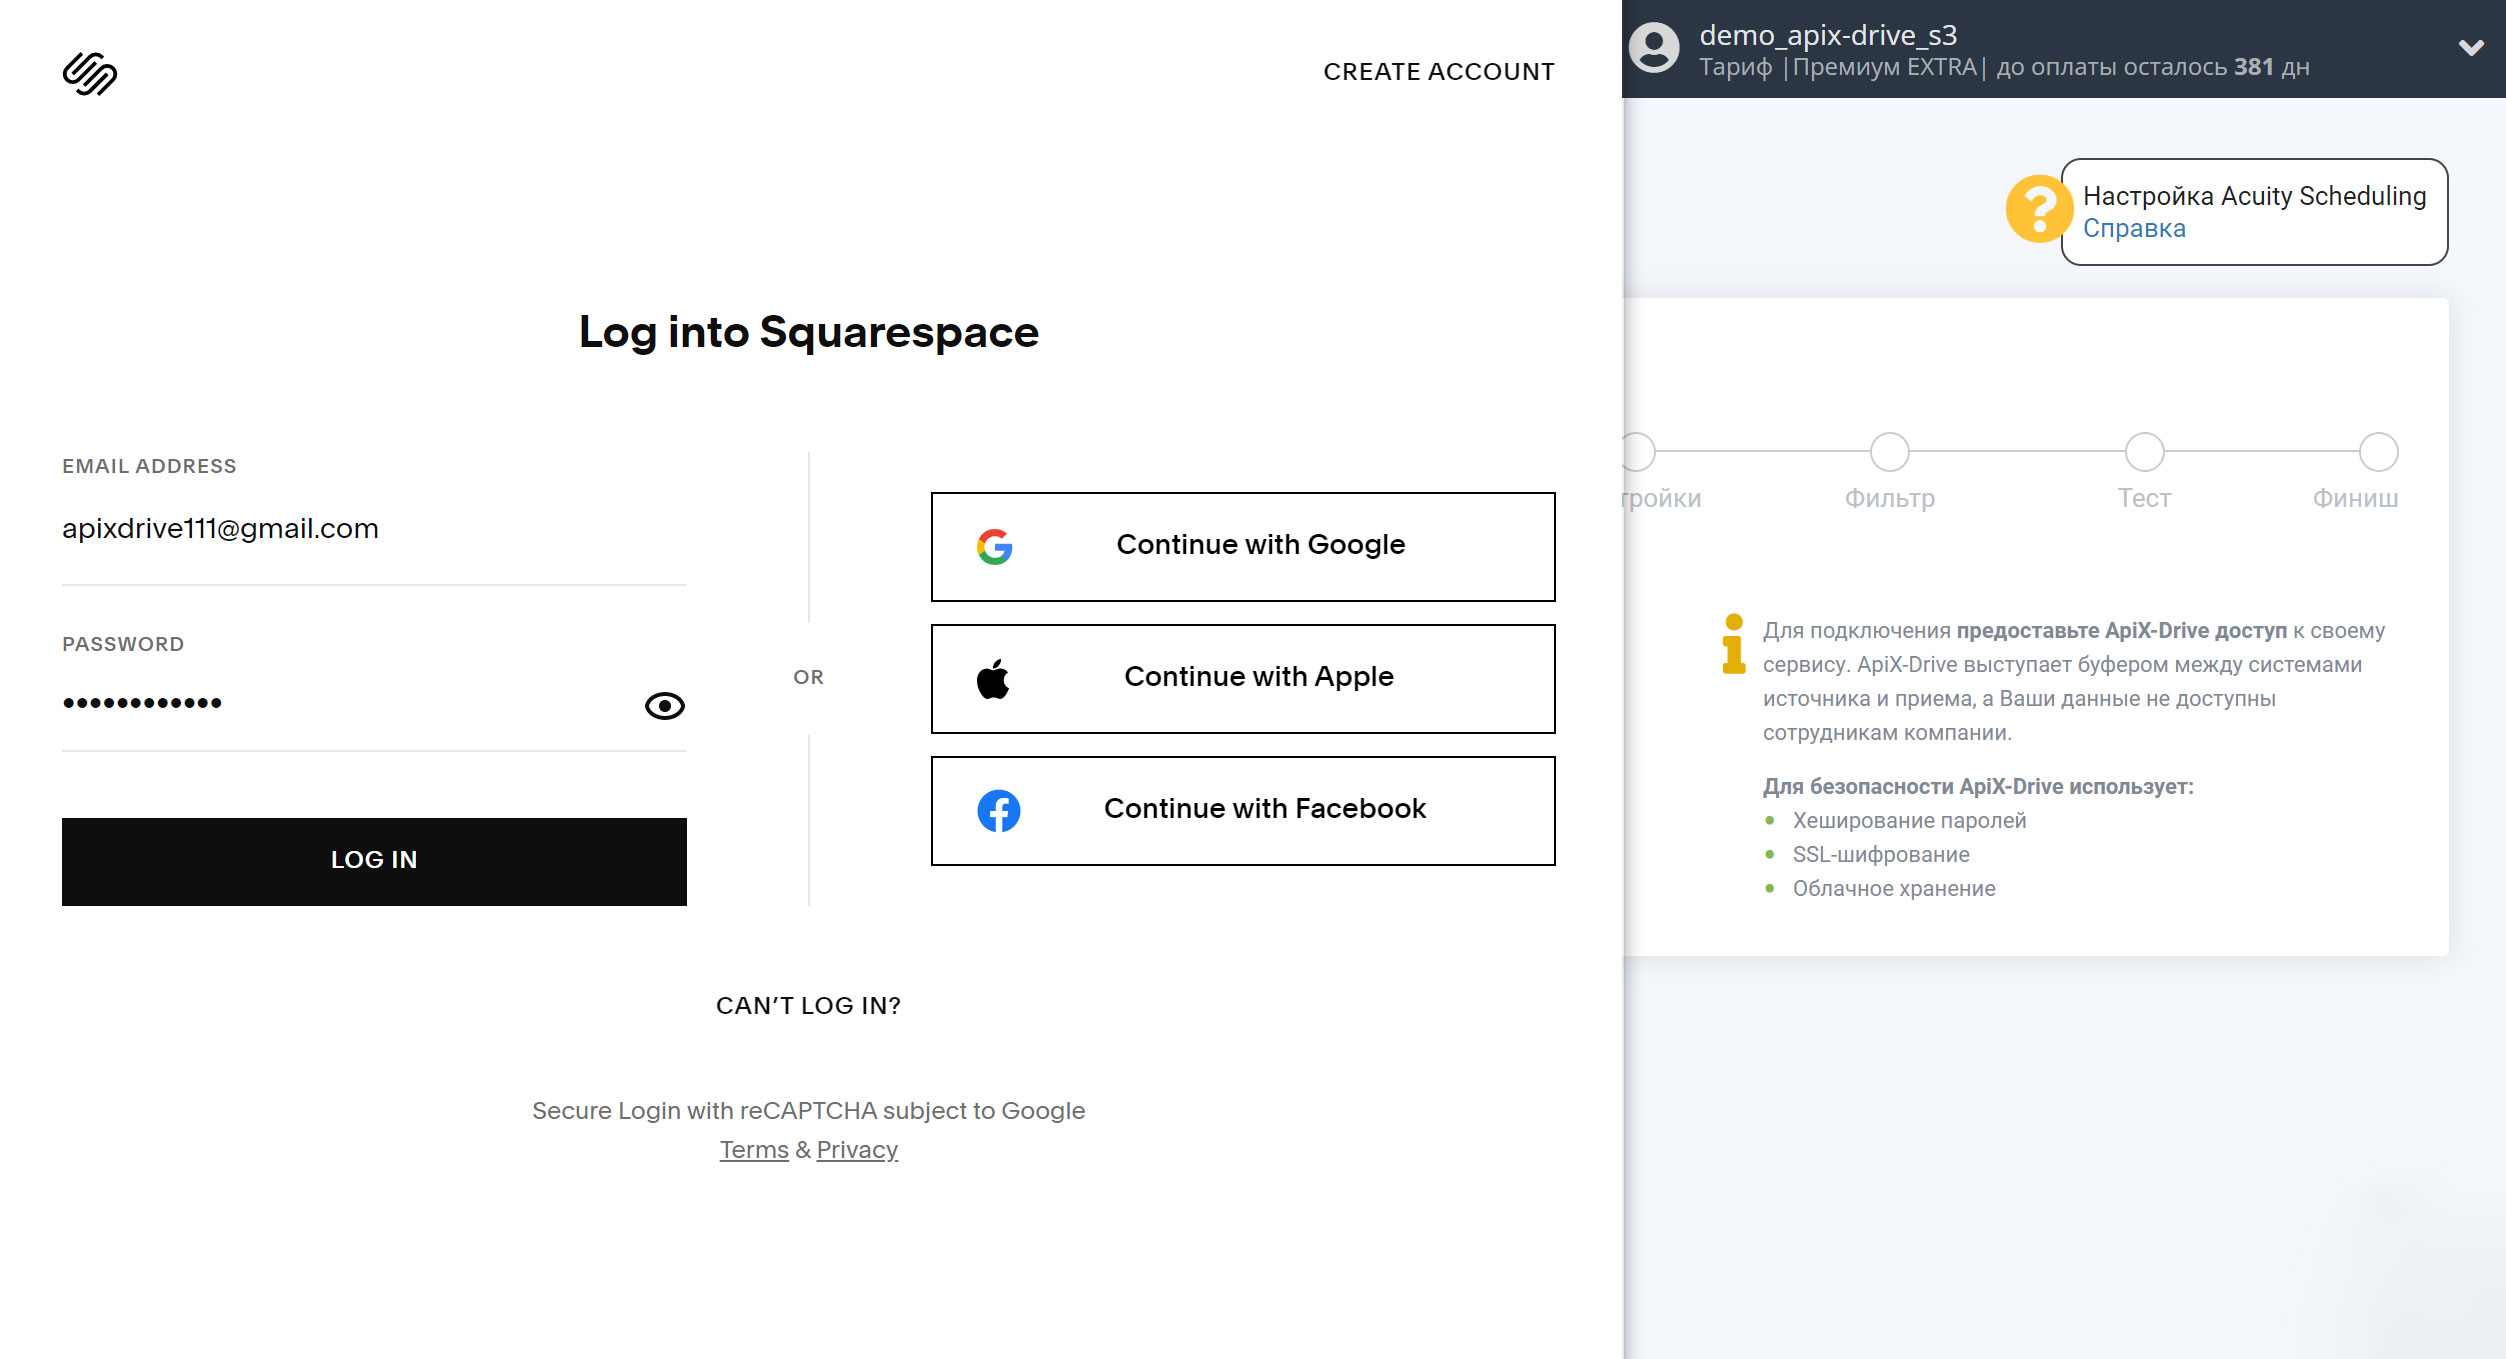Click the yellow question mark help icon
The width and height of the screenshot is (2506, 1359).
(x=2037, y=209)
